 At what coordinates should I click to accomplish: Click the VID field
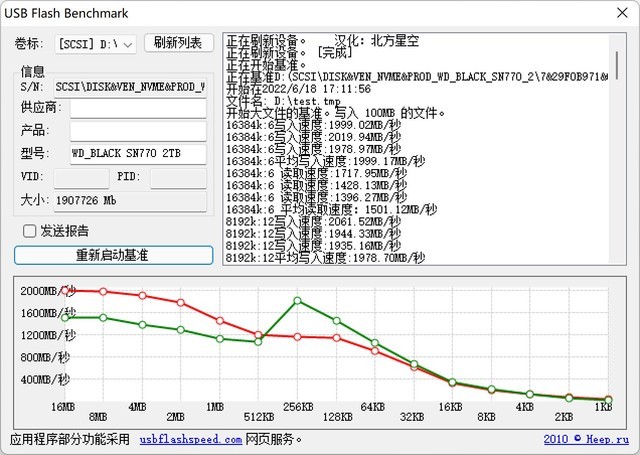pos(82,178)
